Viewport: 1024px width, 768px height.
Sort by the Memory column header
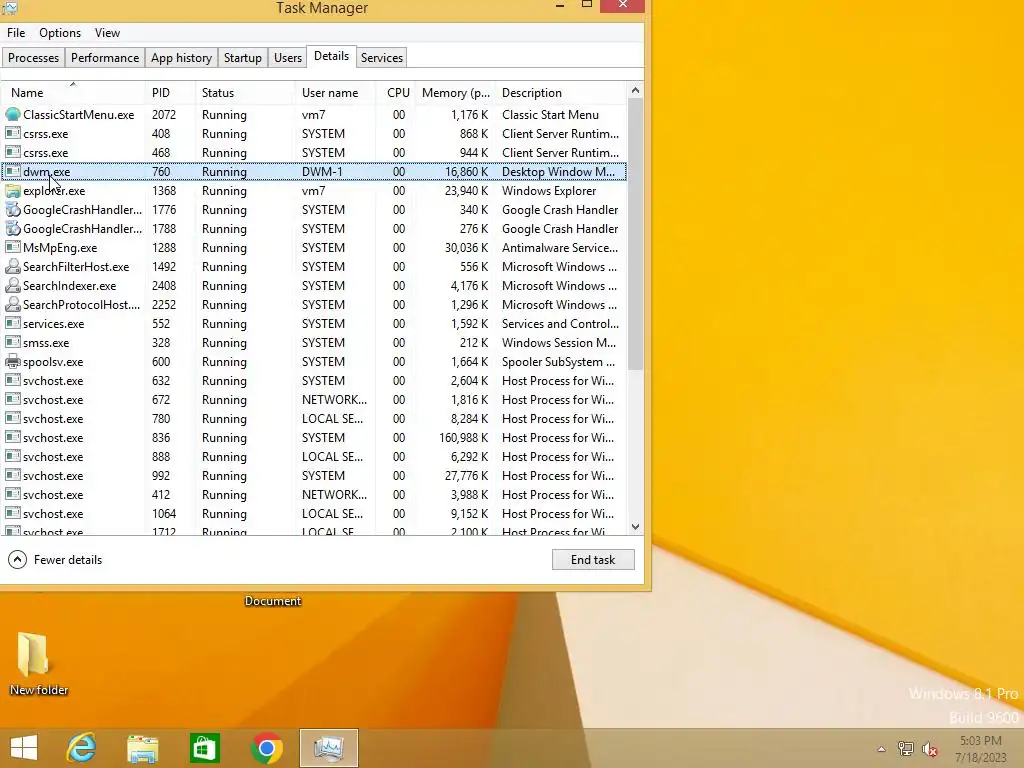pos(455,93)
